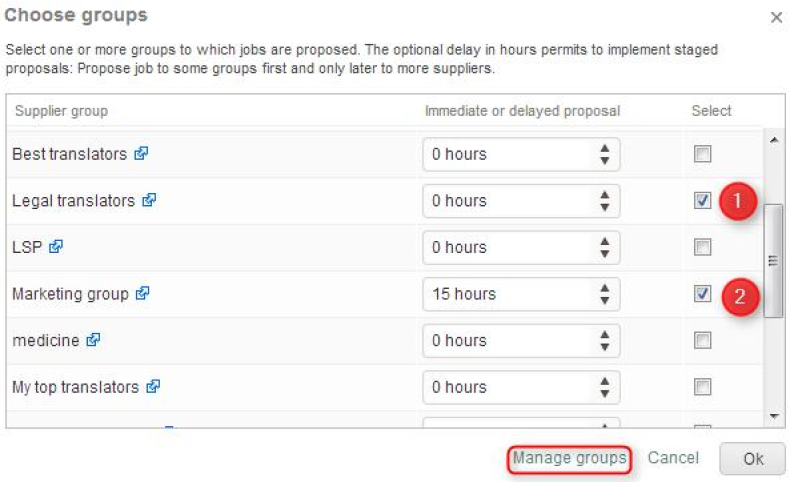Close the Choose groups dialog
Screen dimensions: 790x482
[776, 18]
